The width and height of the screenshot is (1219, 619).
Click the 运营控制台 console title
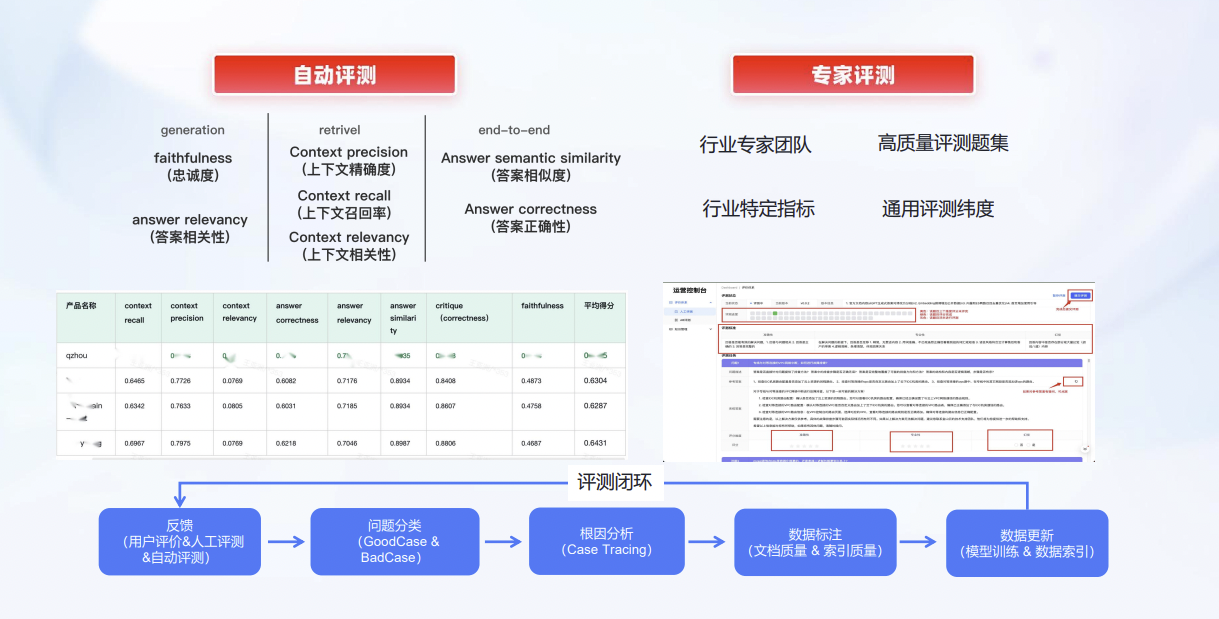[x=690, y=290]
